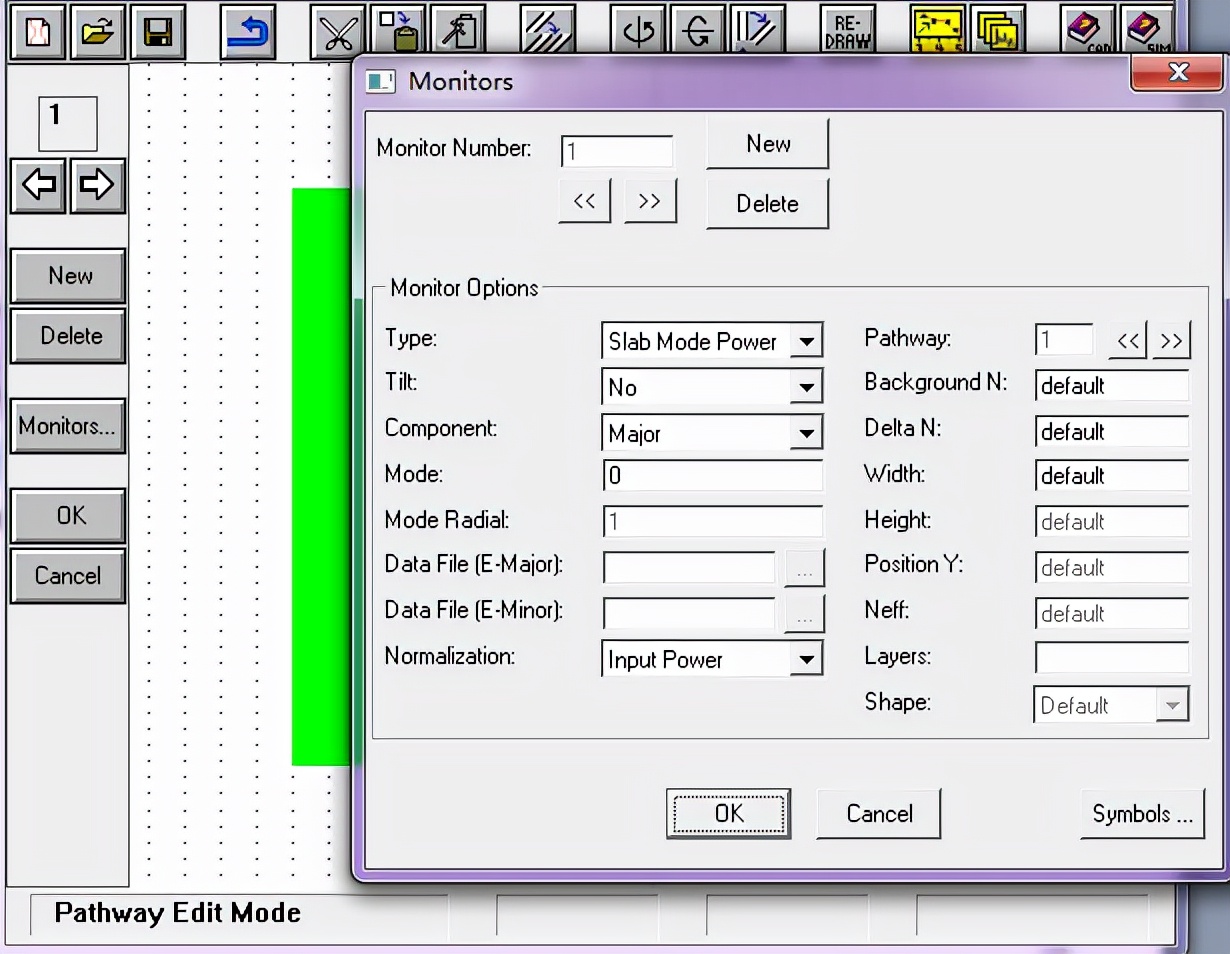1230x954 pixels.
Task: Open the Type dropdown showing Slab Mode Power
Action: 806,341
